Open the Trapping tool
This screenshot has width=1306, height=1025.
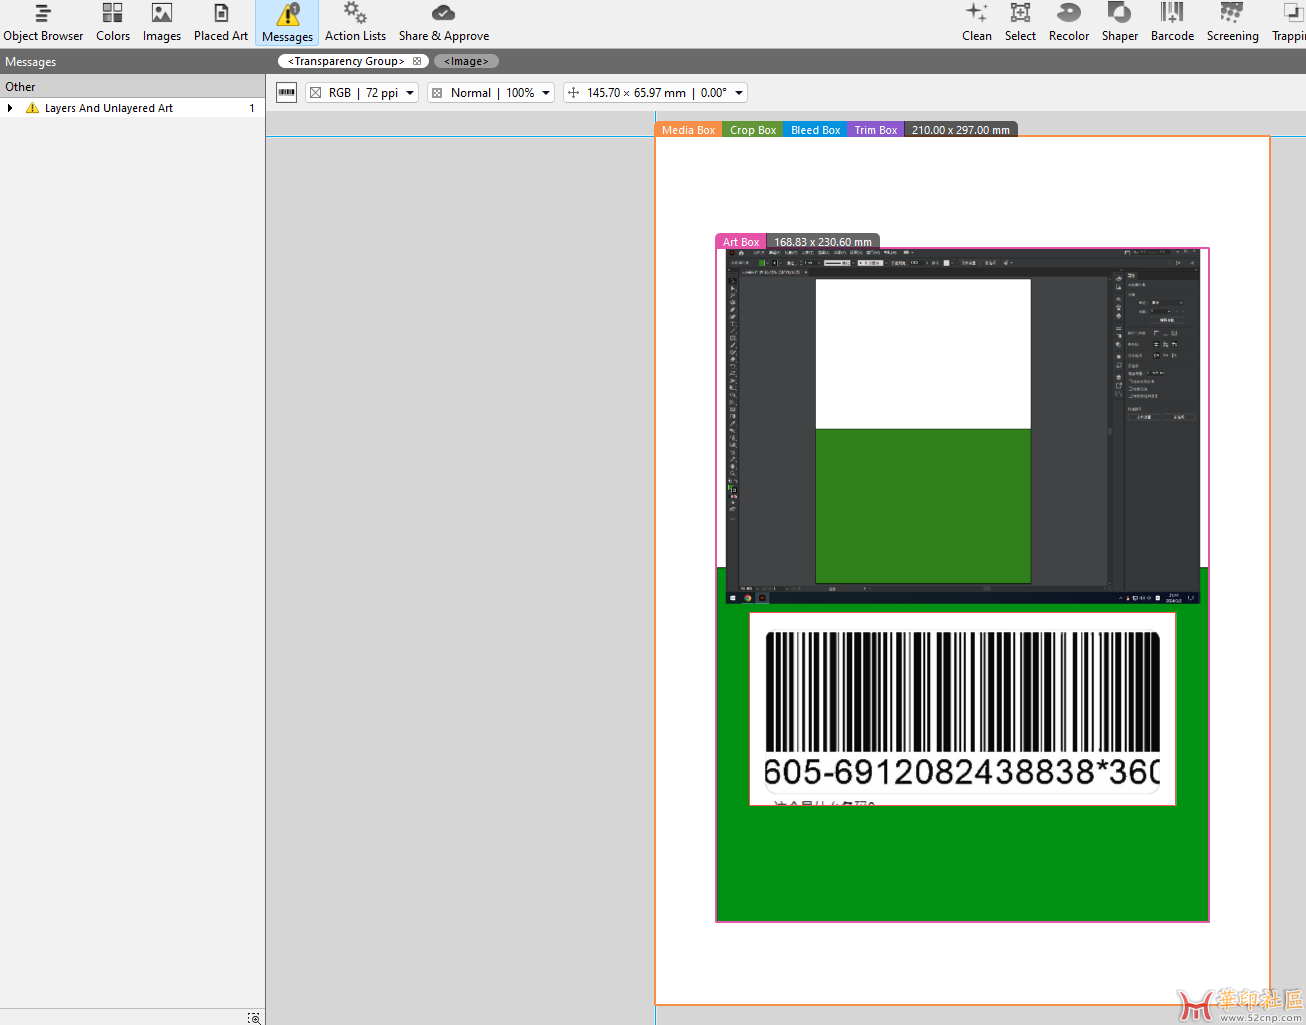[x=1289, y=23]
